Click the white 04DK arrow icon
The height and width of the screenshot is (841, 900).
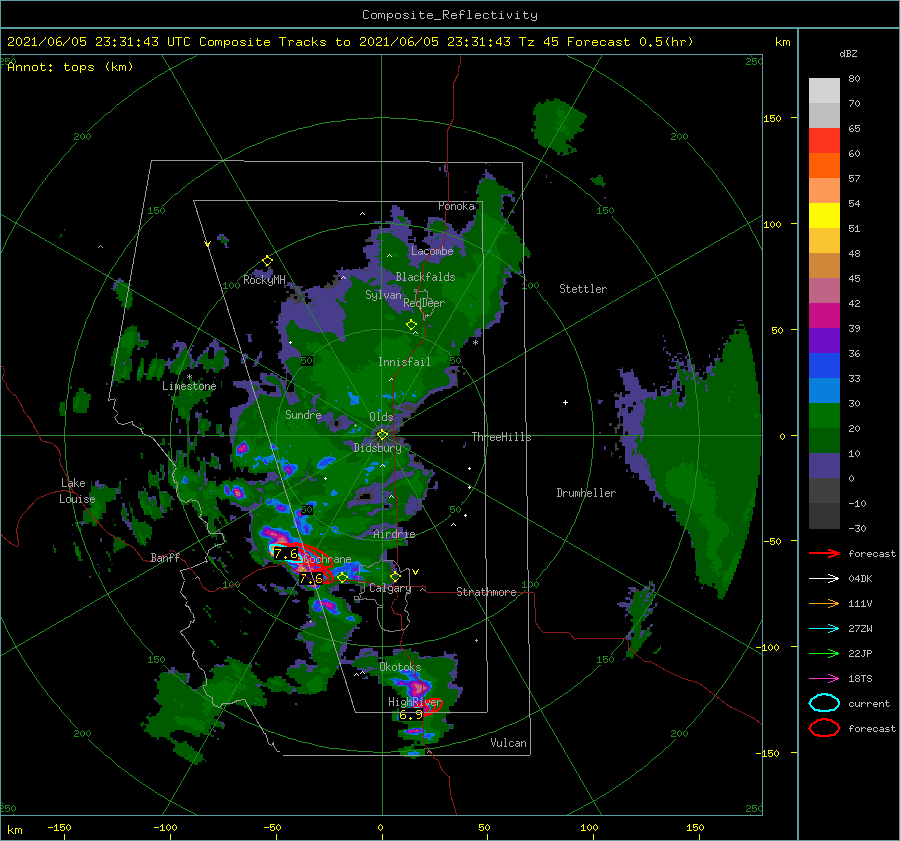pyautogui.click(x=824, y=579)
